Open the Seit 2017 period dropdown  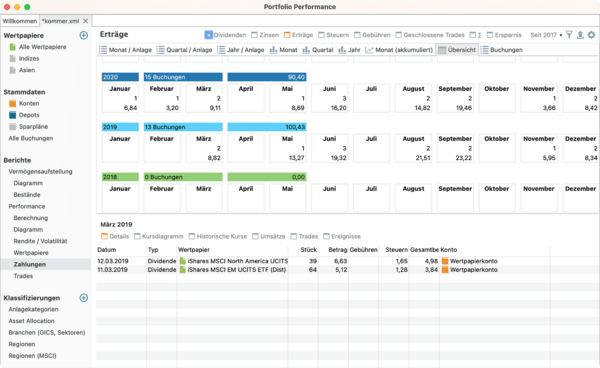(x=546, y=35)
